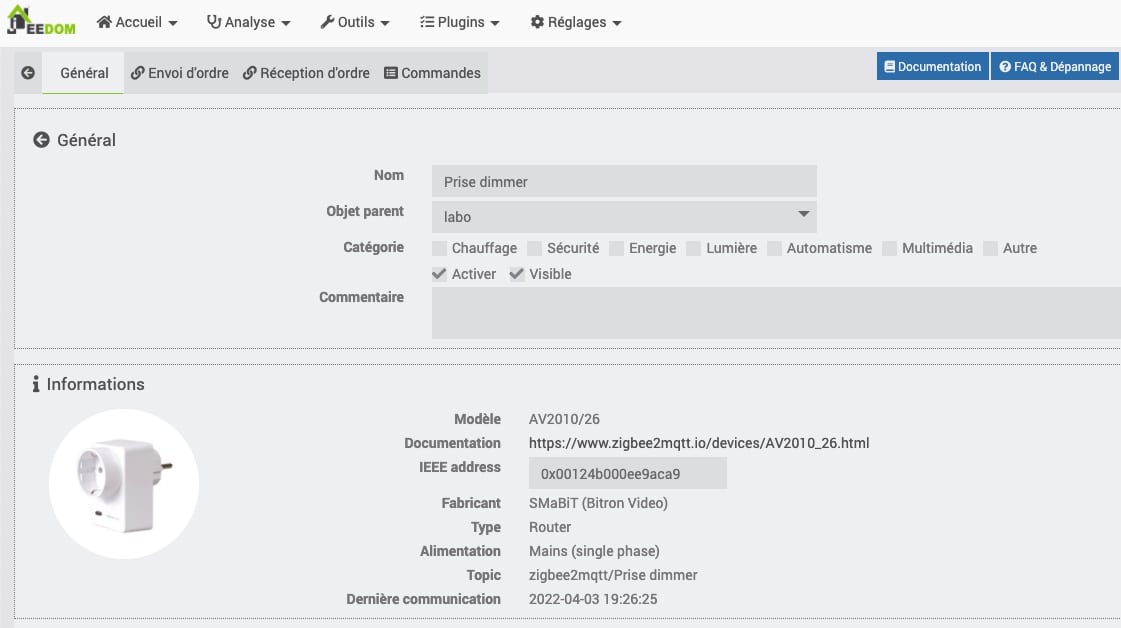Click the link icon in Réception d'ordre tab
1121x628 pixels.
[x=250, y=73]
